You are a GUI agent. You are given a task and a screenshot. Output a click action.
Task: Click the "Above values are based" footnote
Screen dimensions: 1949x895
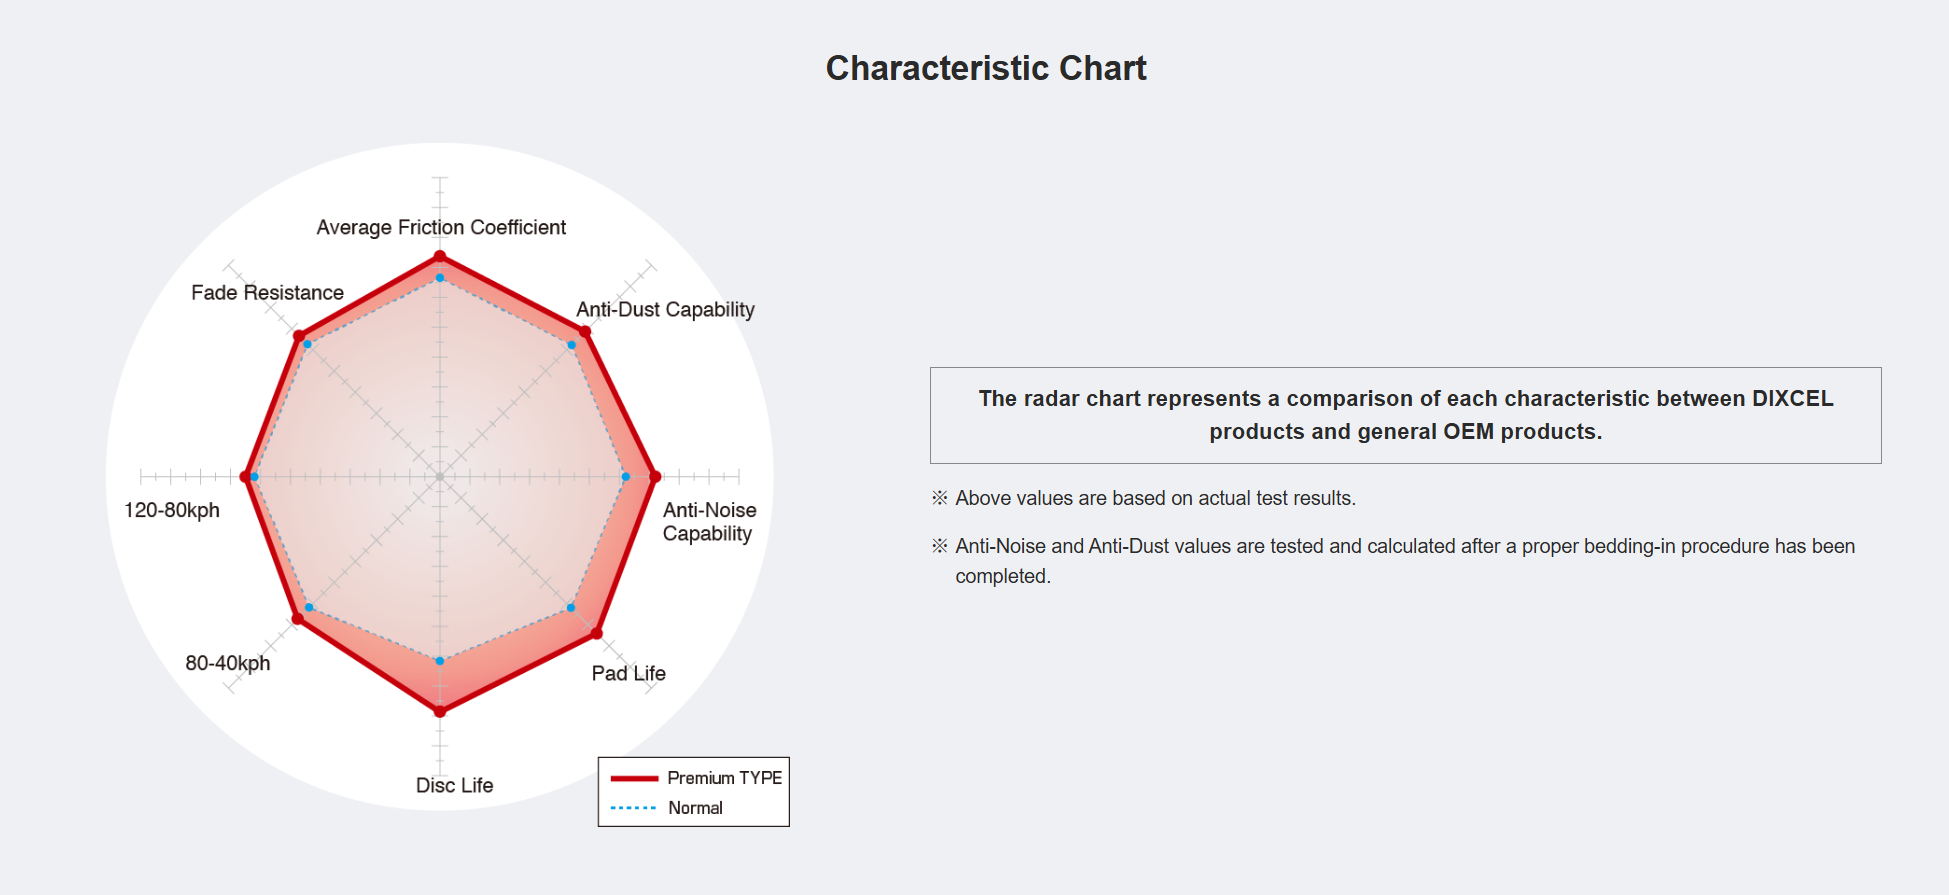pyautogui.click(x=1155, y=498)
